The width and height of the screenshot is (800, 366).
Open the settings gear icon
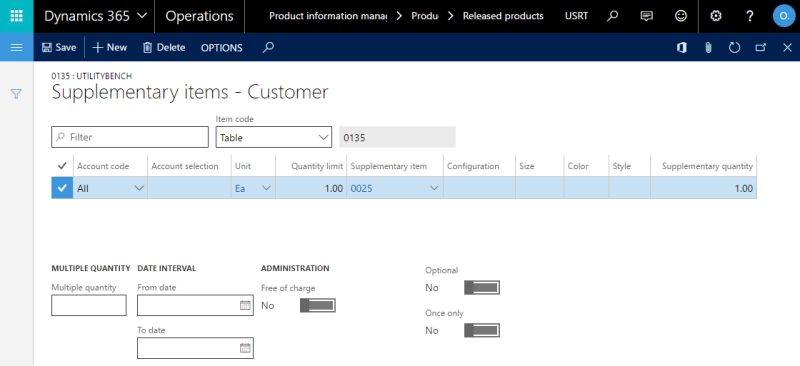pos(716,16)
